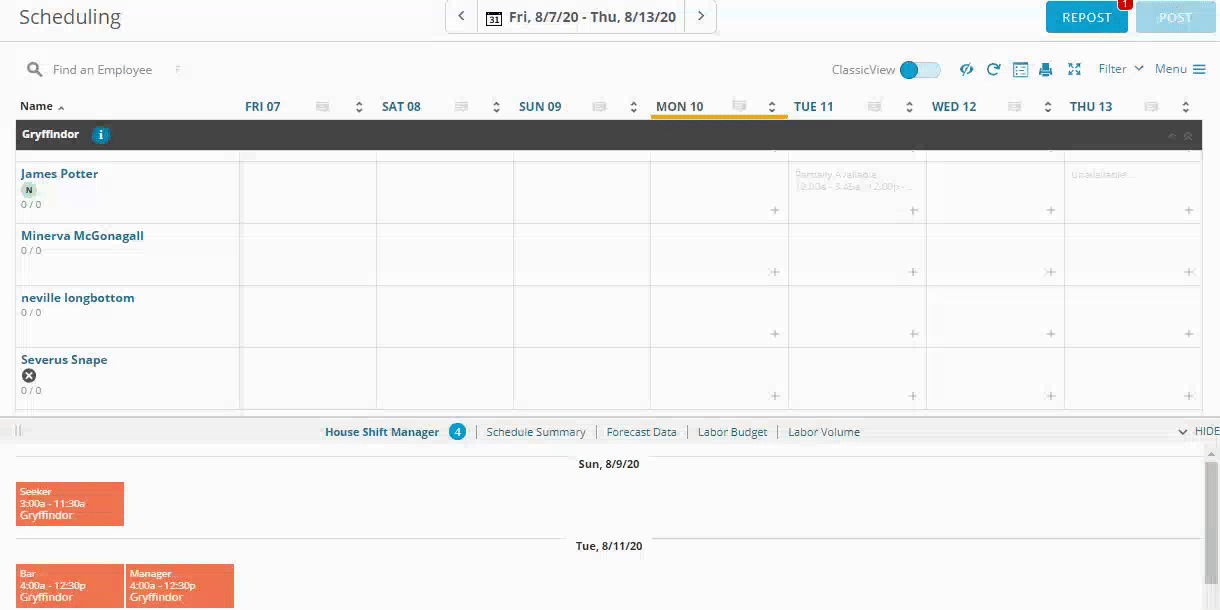Screen dimensions: 1220x610
Task: Open the calendar date picker icon
Action: coord(493,17)
